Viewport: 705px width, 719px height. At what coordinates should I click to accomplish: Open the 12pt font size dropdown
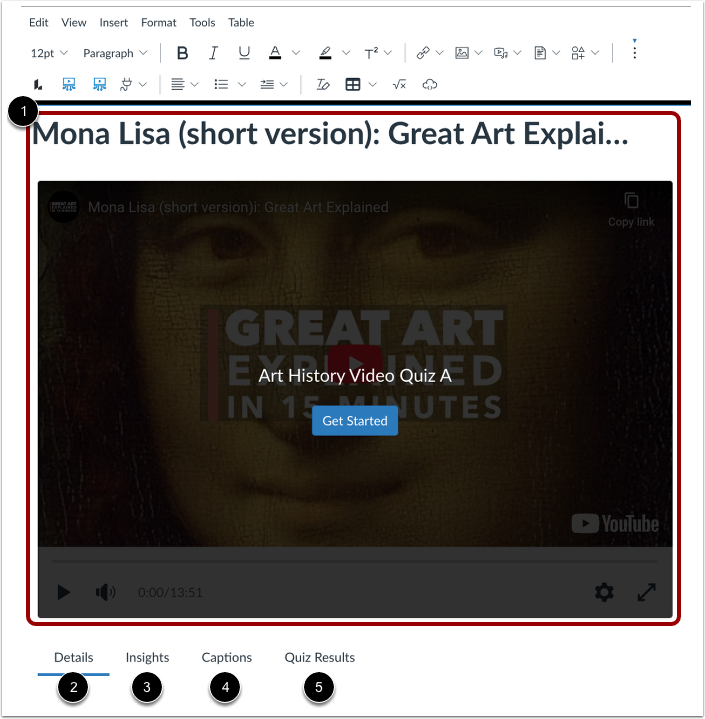click(49, 53)
